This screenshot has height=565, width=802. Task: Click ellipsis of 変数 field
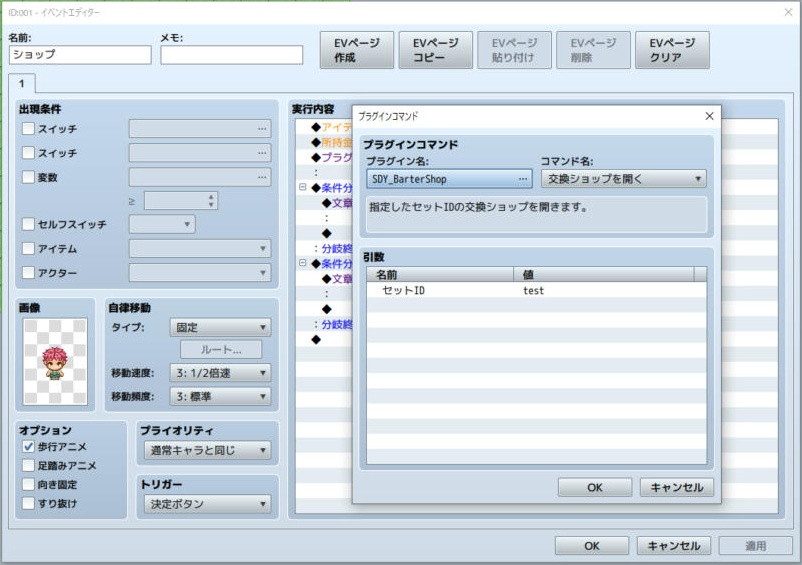point(262,177)
